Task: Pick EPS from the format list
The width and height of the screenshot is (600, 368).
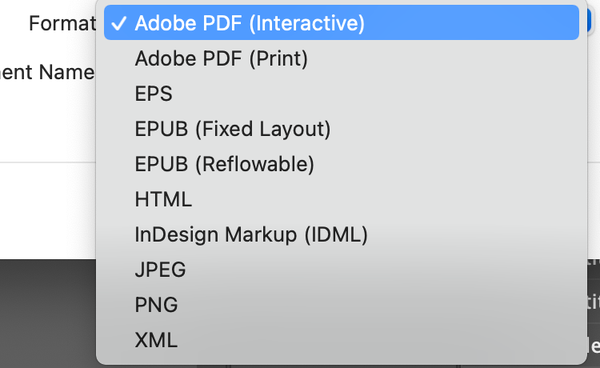Action: 341,93
